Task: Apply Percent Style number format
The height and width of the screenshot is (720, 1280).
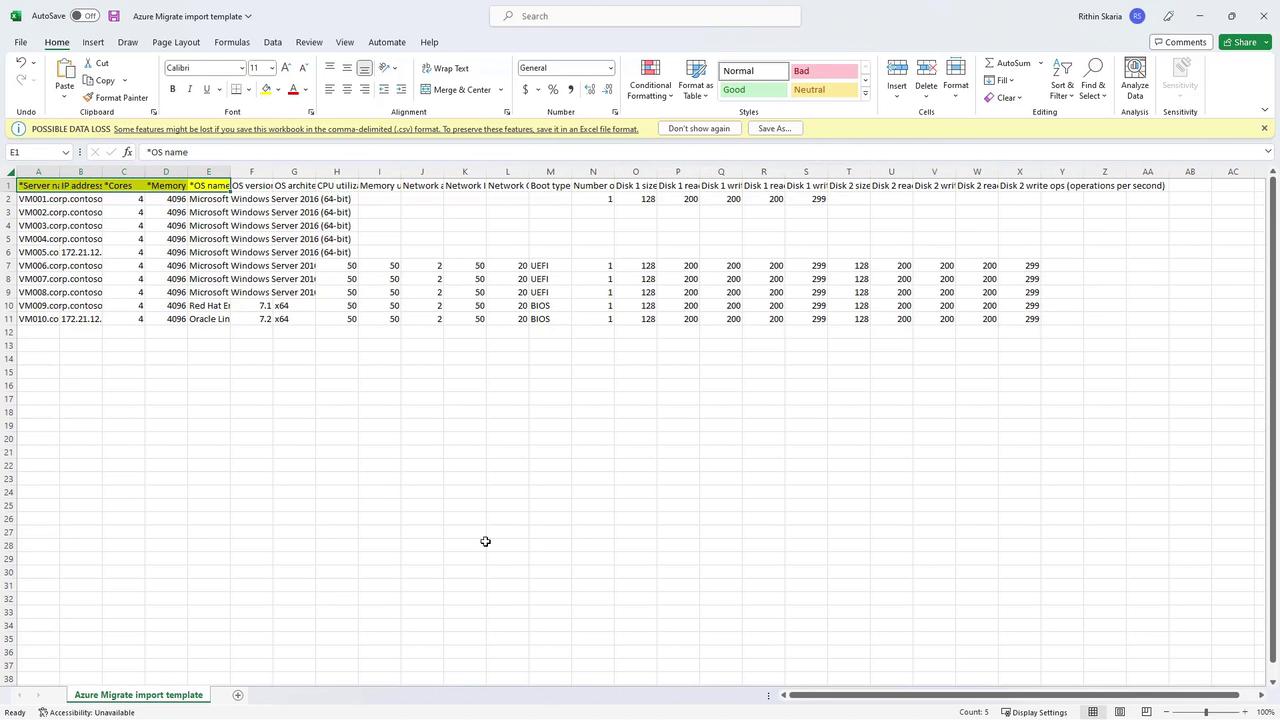Action: (x=553, y=90)
